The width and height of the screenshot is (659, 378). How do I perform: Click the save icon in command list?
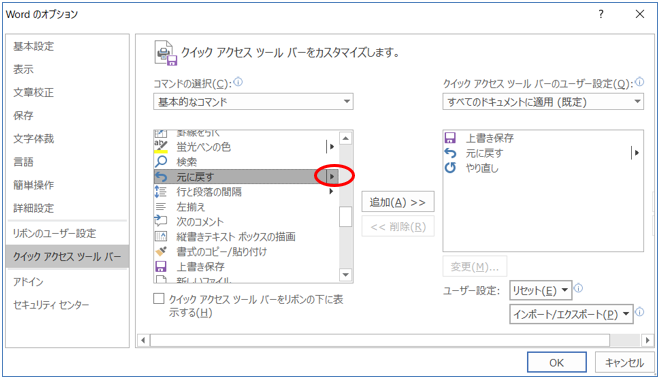coord(161,266)
